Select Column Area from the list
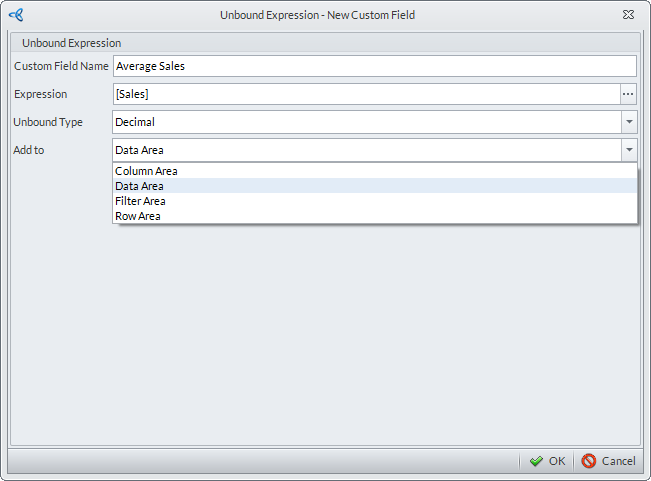651x481 pixels. coord(147,171)
